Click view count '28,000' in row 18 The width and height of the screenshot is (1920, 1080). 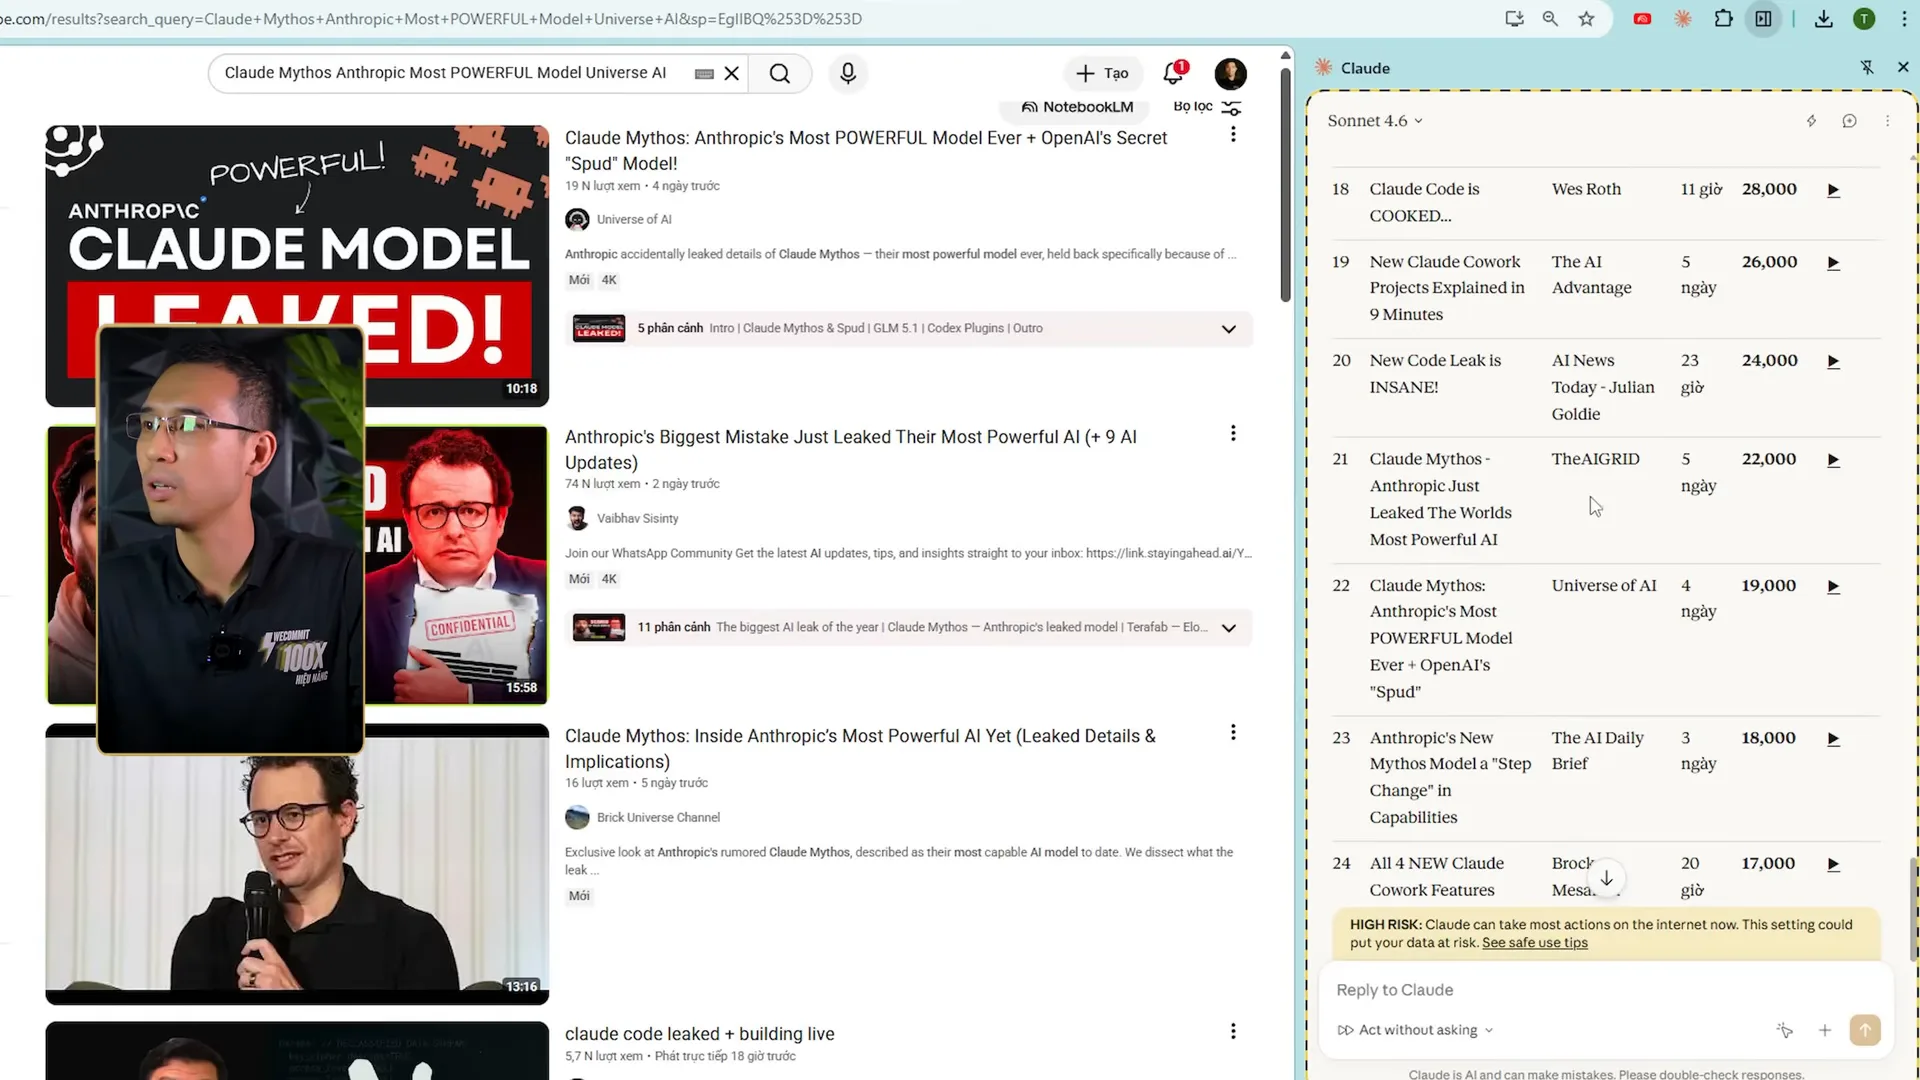[1769, 189]
